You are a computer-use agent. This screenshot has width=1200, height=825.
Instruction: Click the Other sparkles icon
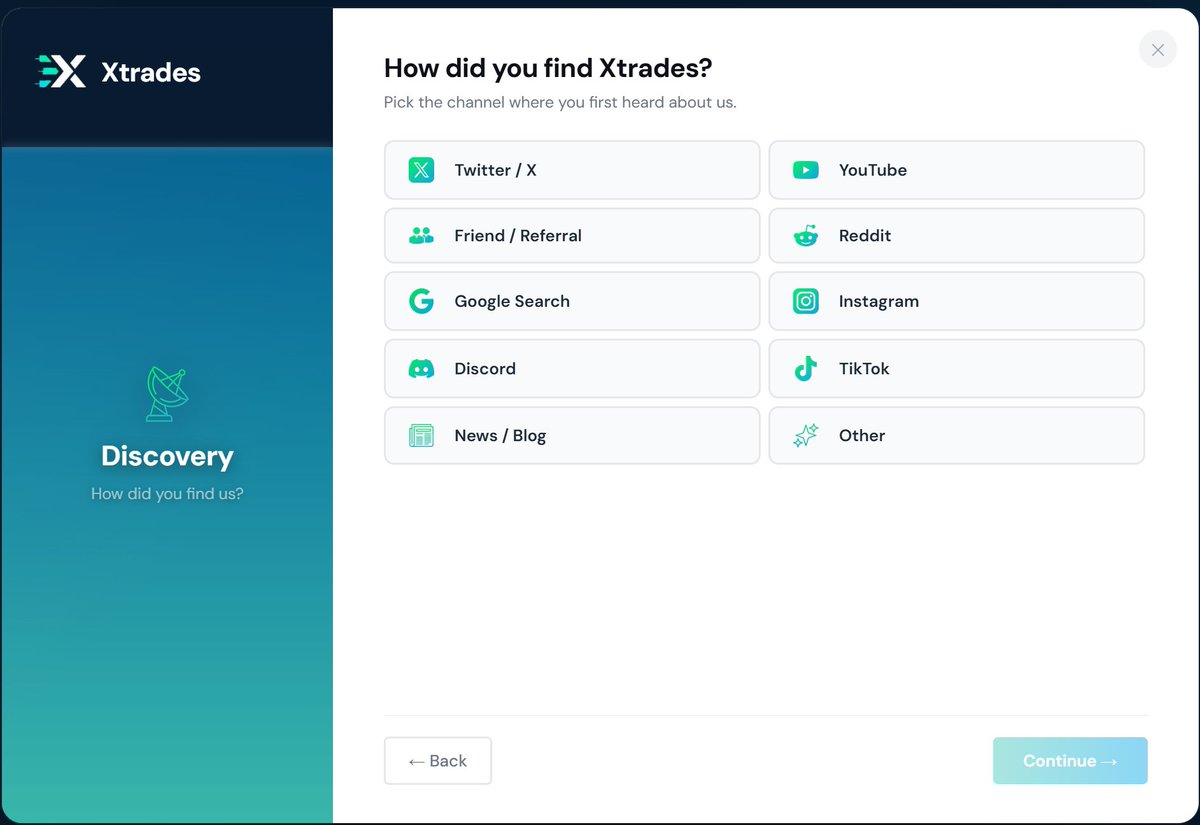pyautogui.click(x=805, y=436)
